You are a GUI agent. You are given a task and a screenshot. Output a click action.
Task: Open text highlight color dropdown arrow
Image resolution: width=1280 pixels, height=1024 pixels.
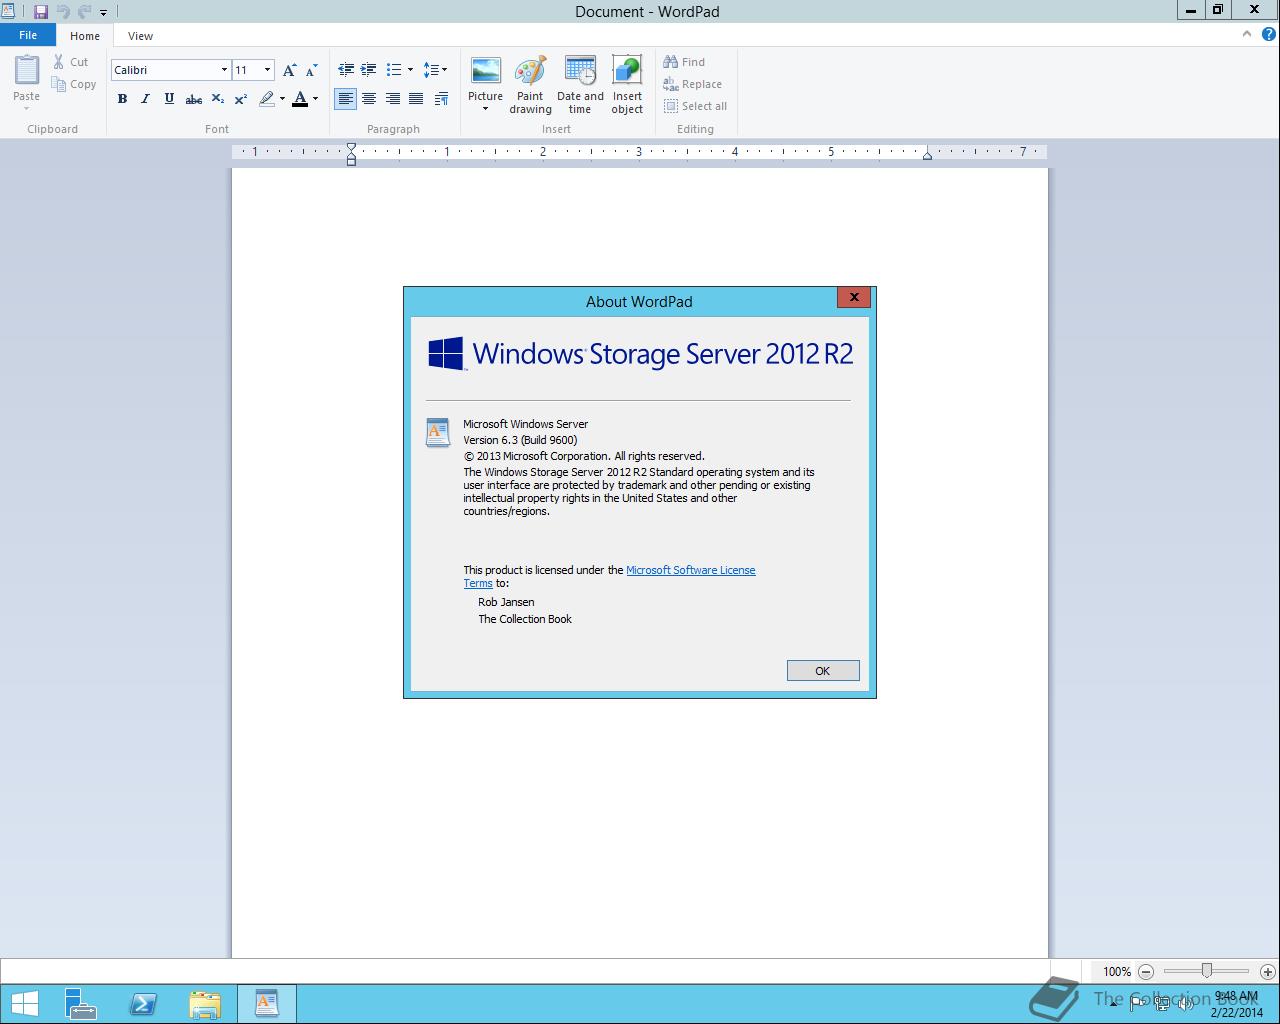point(282,99)
